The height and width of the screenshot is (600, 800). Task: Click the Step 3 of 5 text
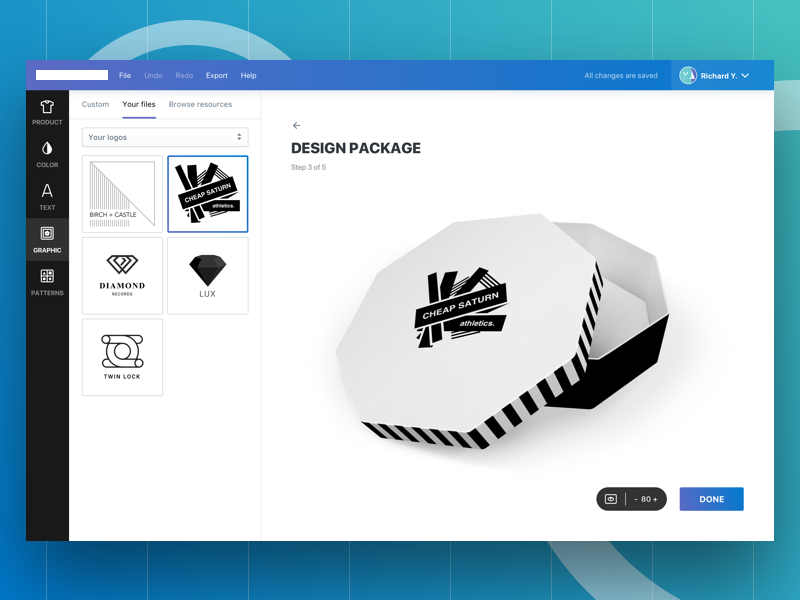[308, 167]
